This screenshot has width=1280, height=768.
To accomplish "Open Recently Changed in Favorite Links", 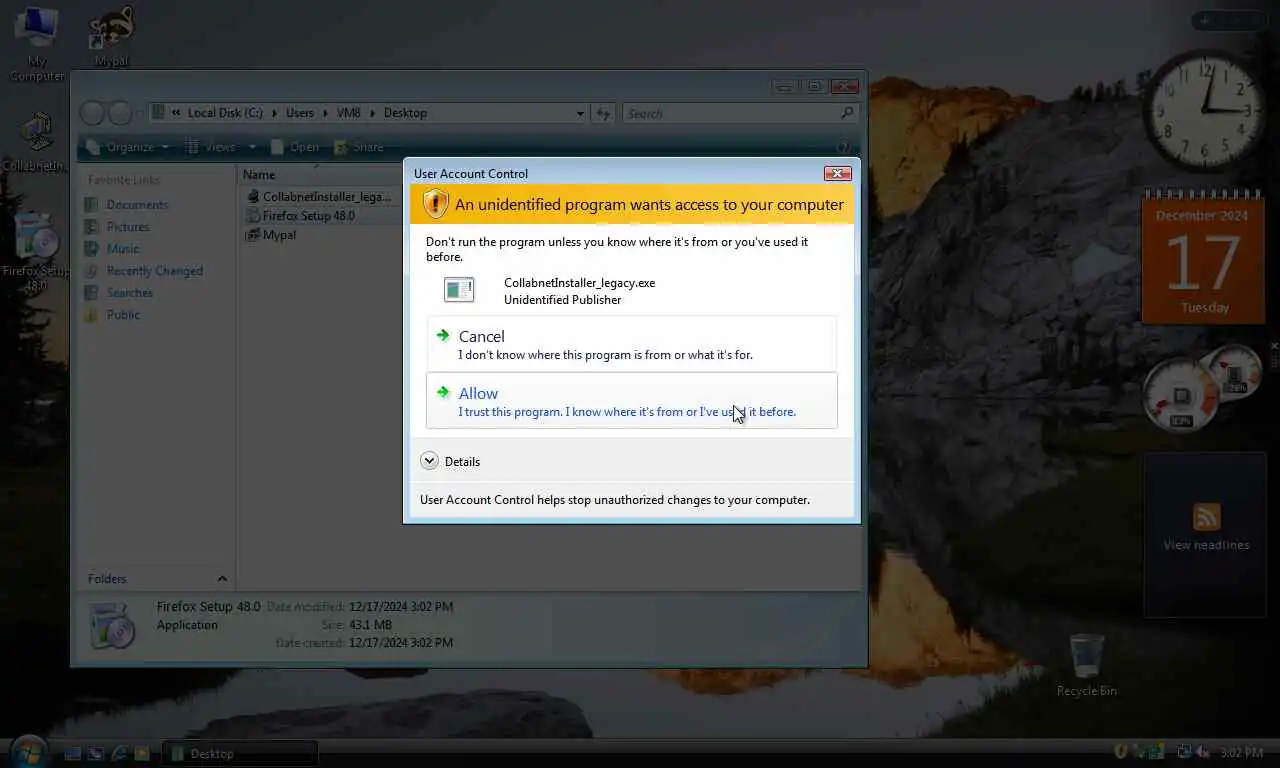I will [x=144, y=270].
